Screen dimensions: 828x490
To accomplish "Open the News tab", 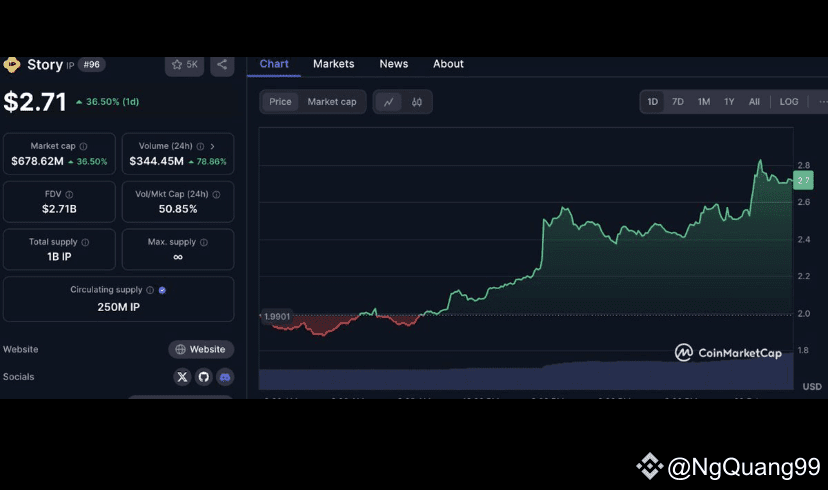I will click(394, 64).
